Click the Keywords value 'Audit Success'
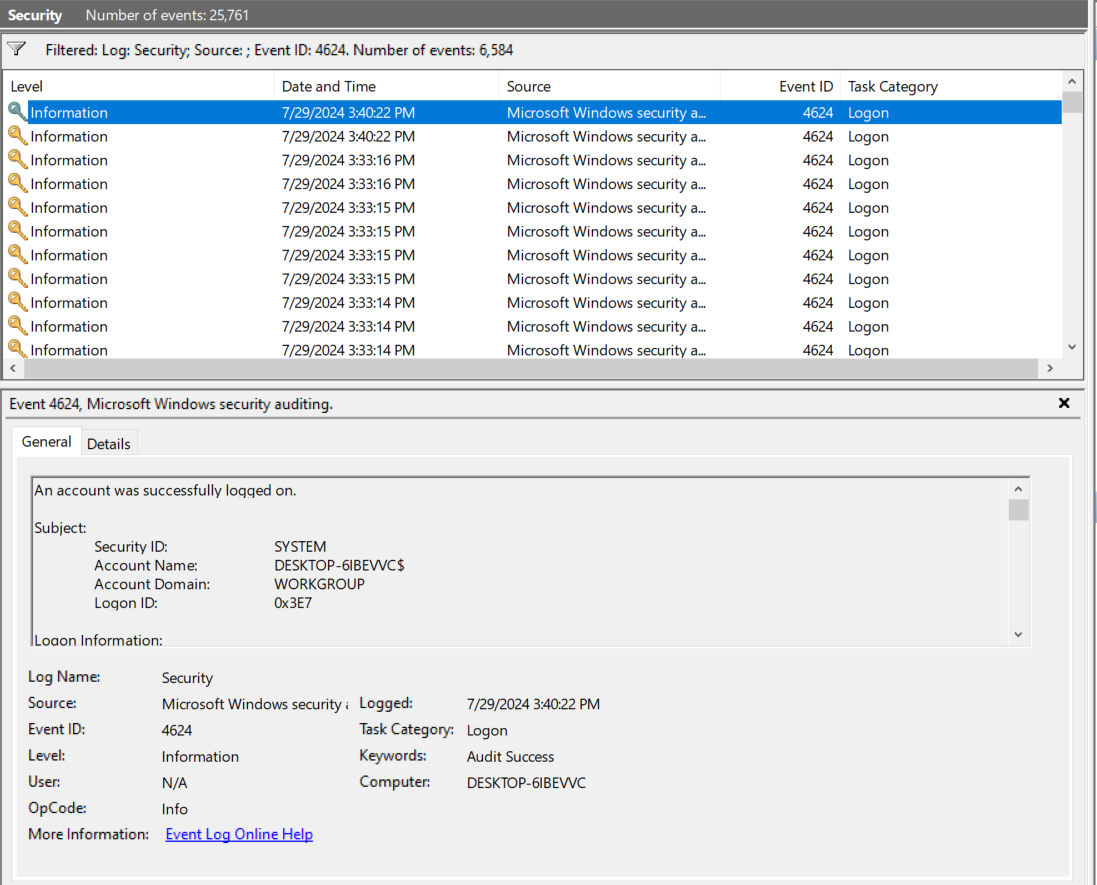This screenshot has width=1097, height=885. click(510, 756)
